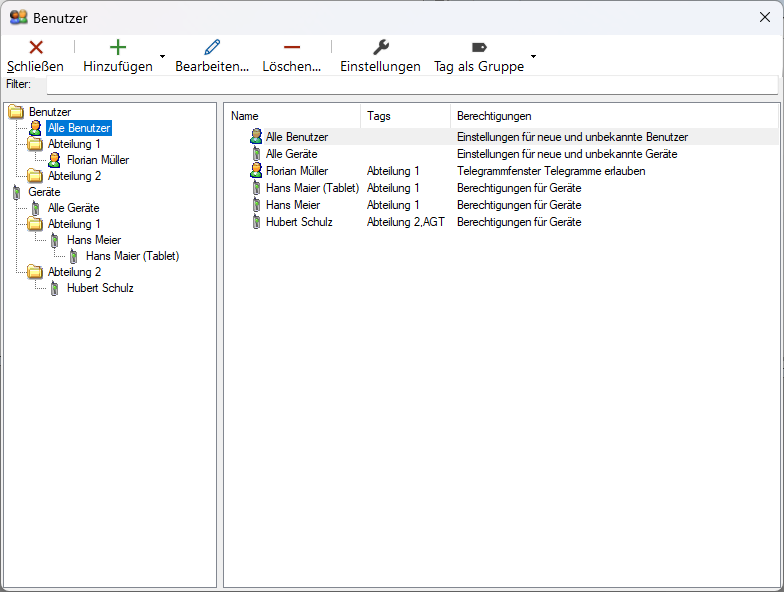The height and width of the screenshot is (592, 784).
Task: Select the Florian Müller row in the list
Action: coord(502,171)
